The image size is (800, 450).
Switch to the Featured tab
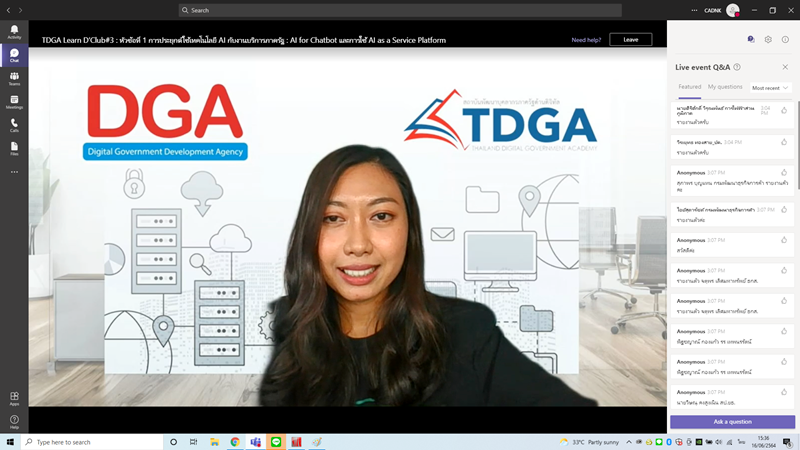(689, 87)
